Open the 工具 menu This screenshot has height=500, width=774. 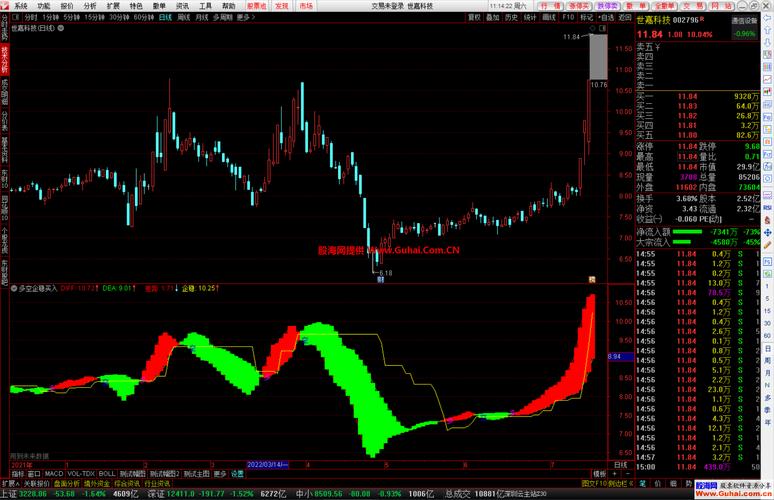205,6
